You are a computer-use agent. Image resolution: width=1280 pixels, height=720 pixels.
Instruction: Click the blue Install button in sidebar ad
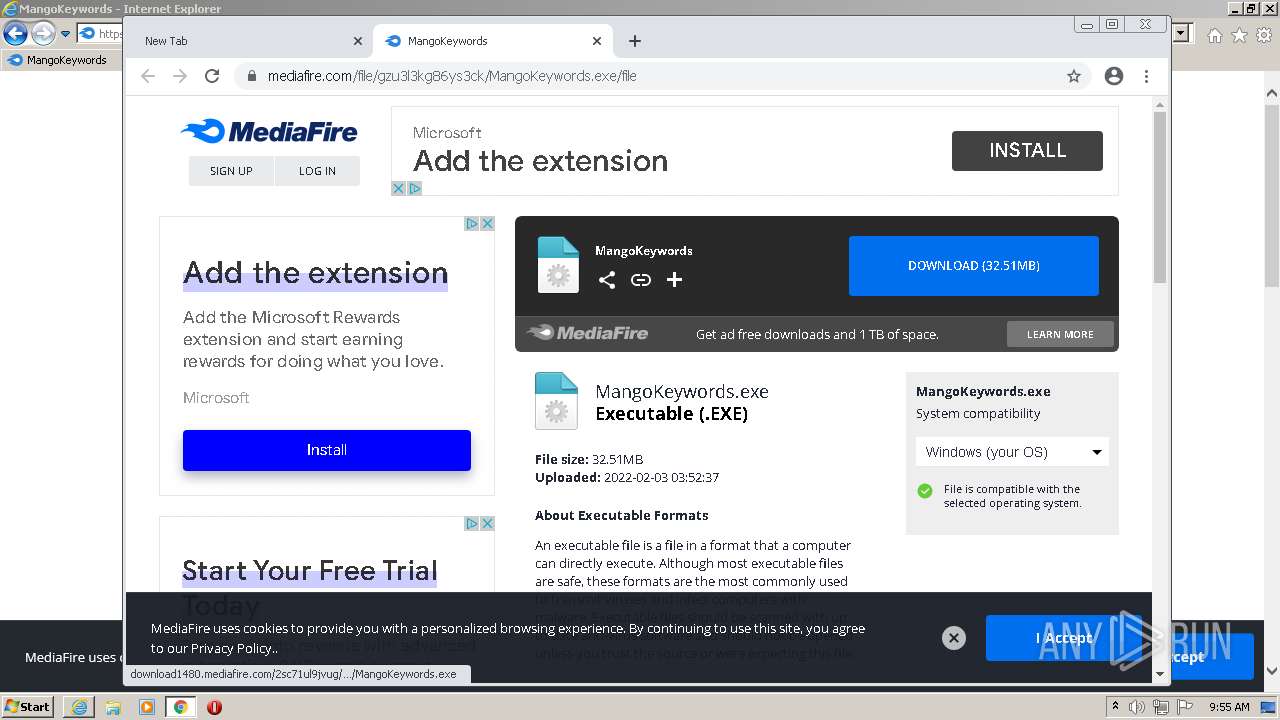pos(326,450)
